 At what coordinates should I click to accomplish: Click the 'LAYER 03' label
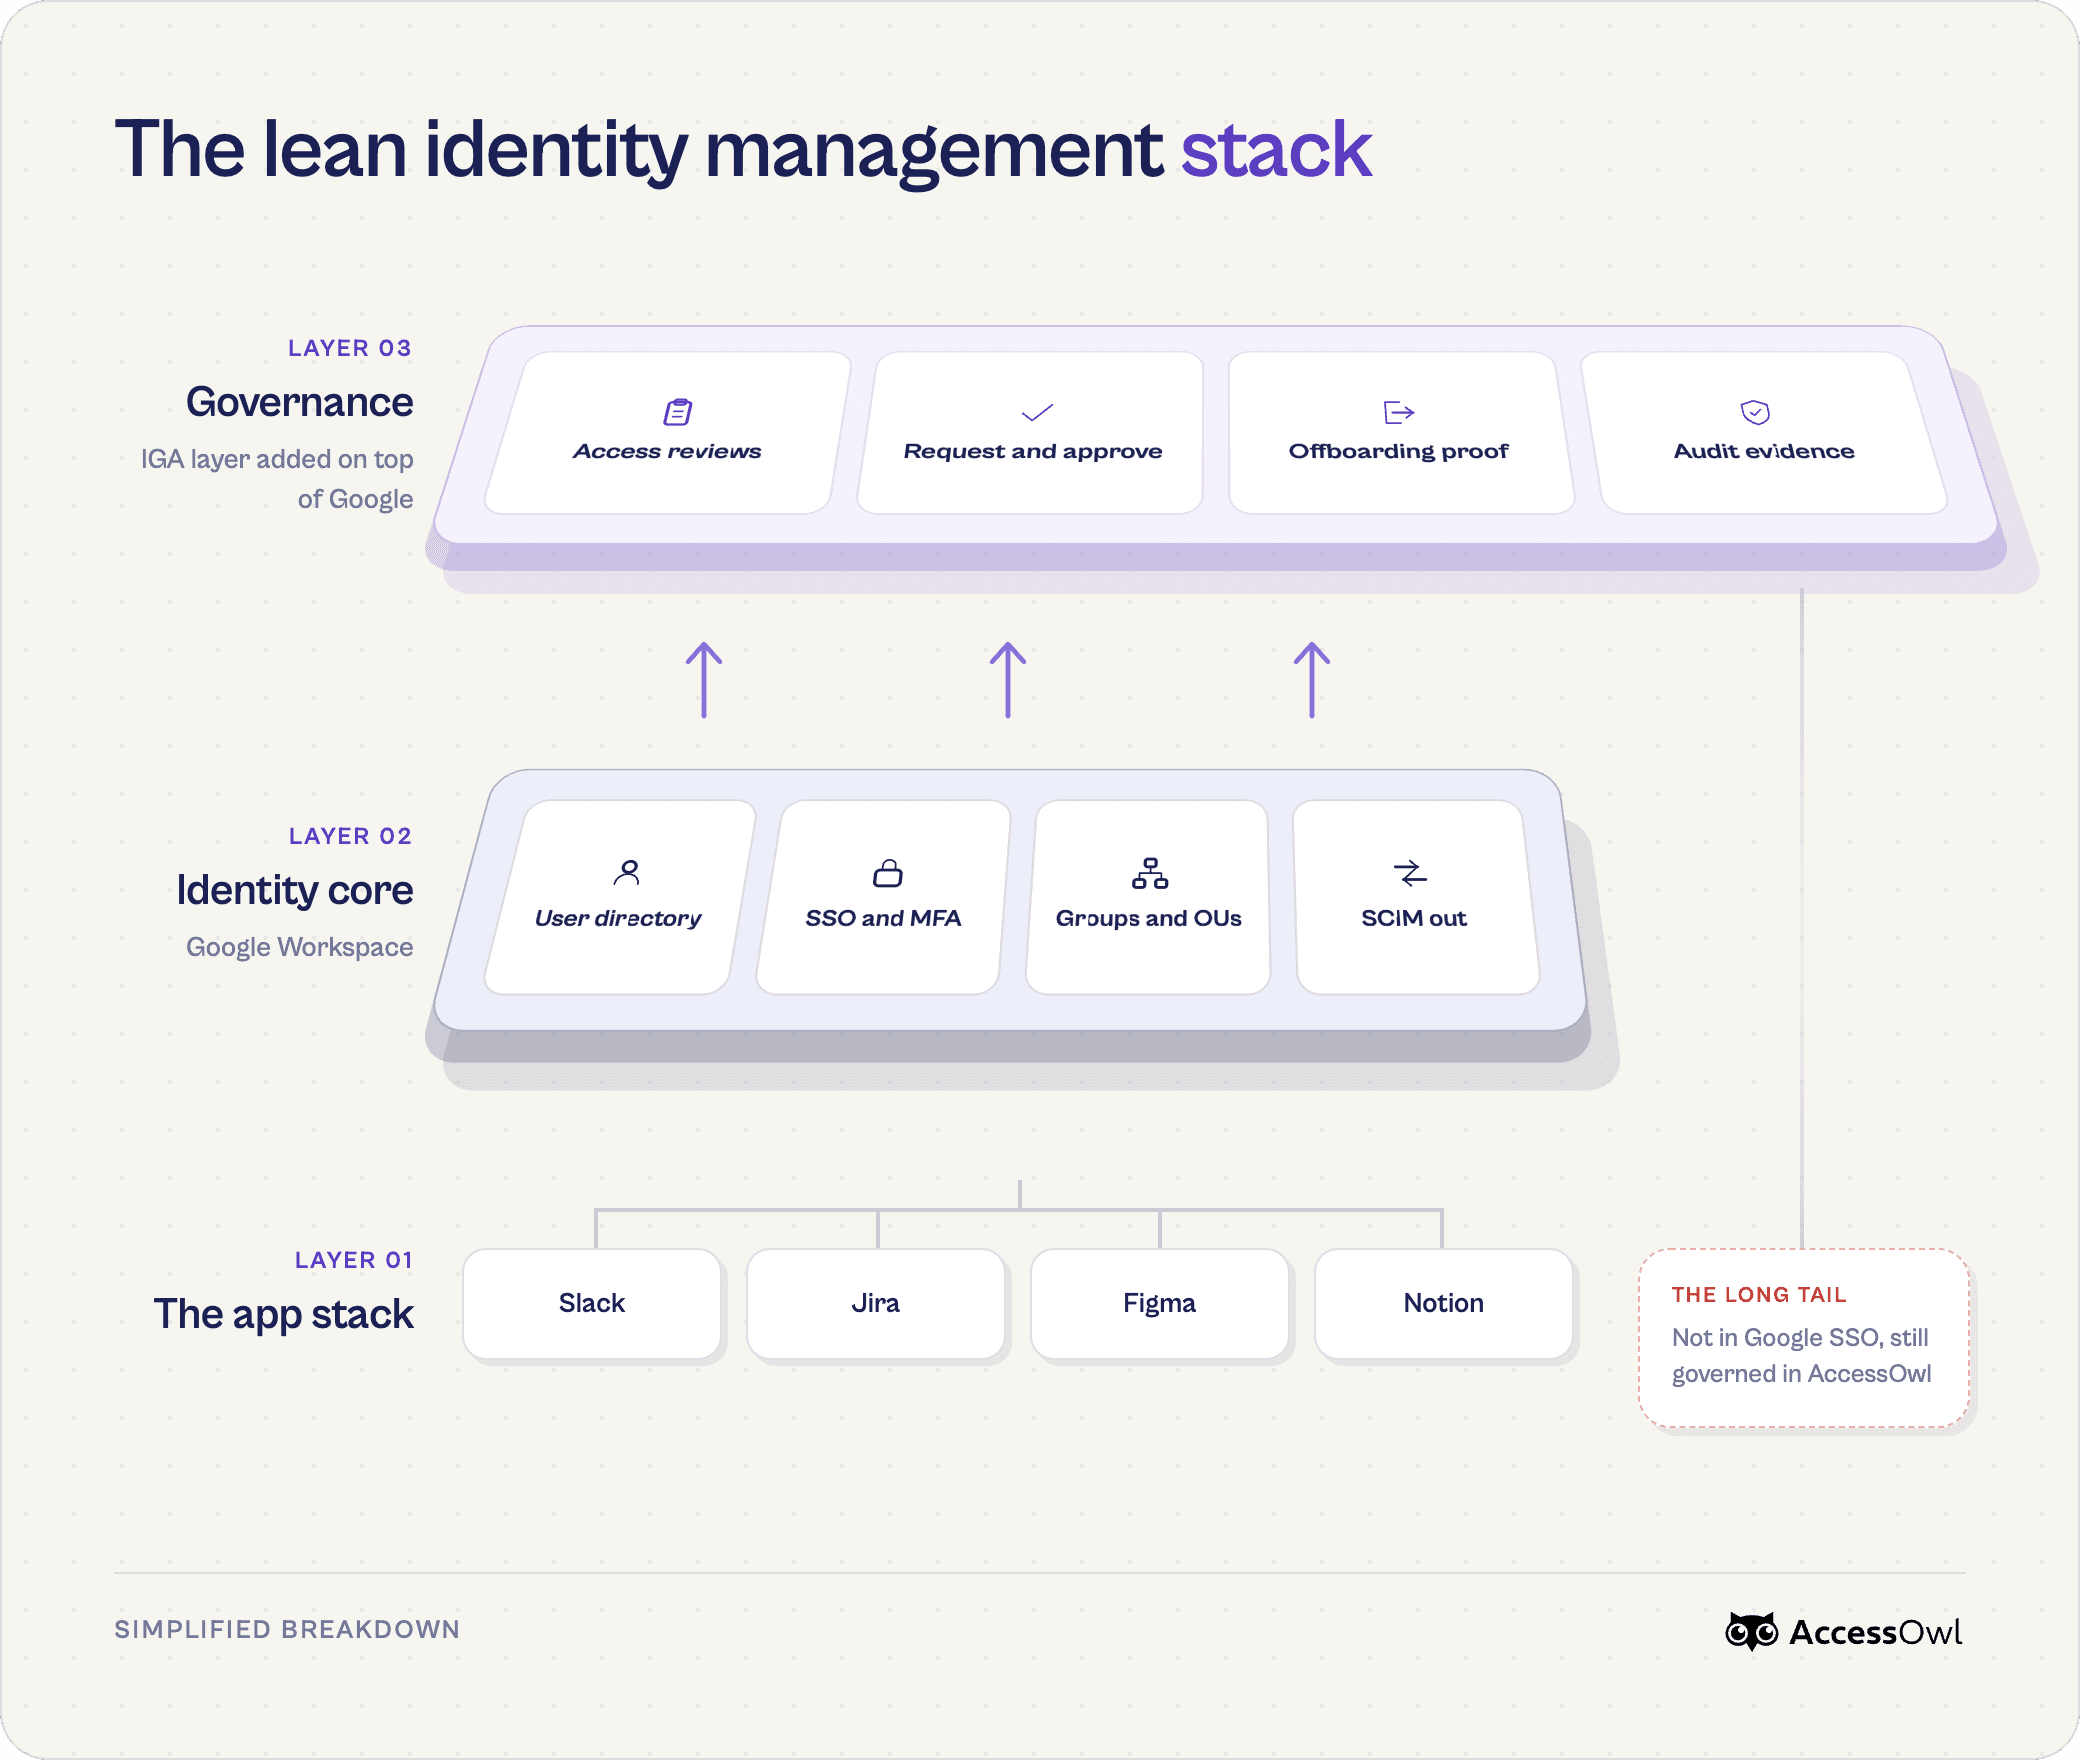[350, 348]
